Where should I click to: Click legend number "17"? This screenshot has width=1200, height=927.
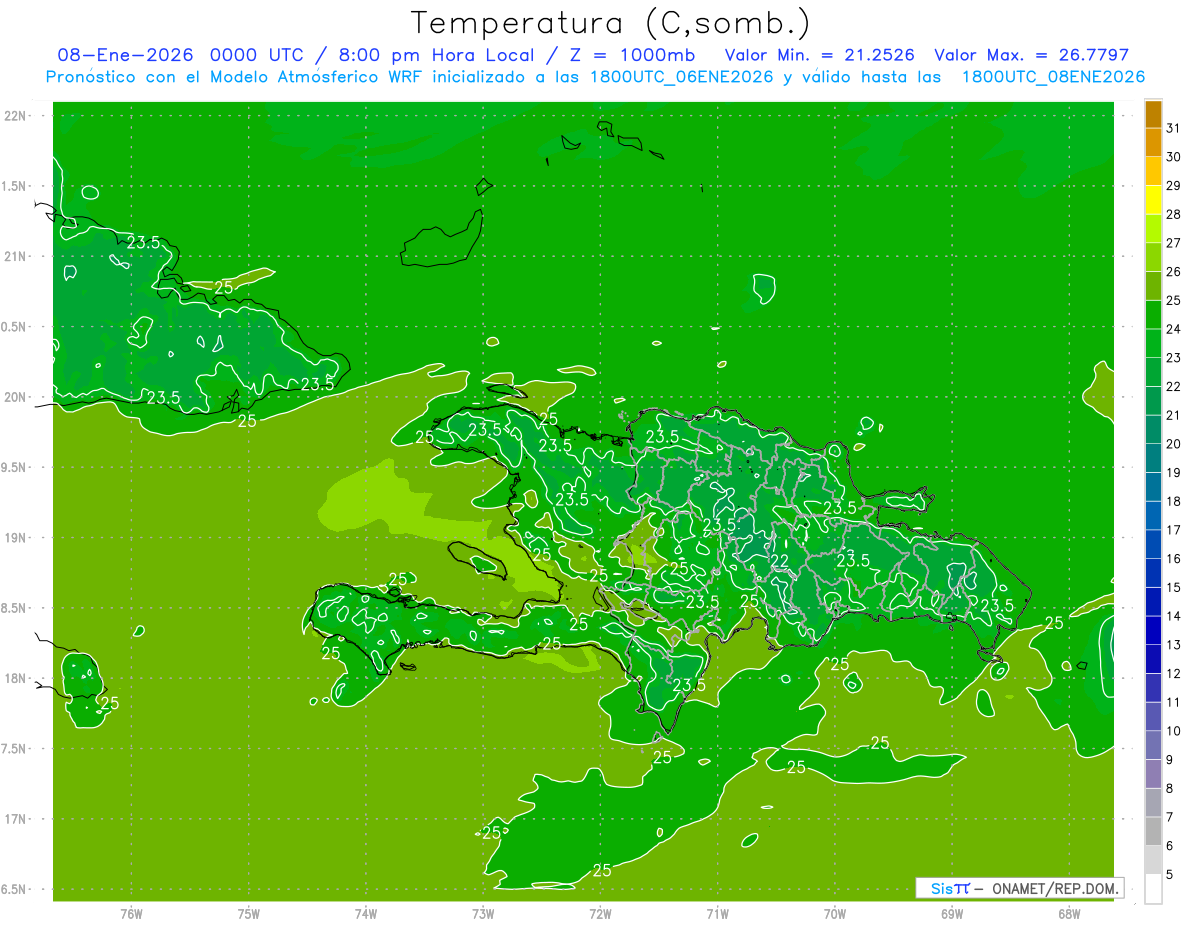coord(1173,530)
